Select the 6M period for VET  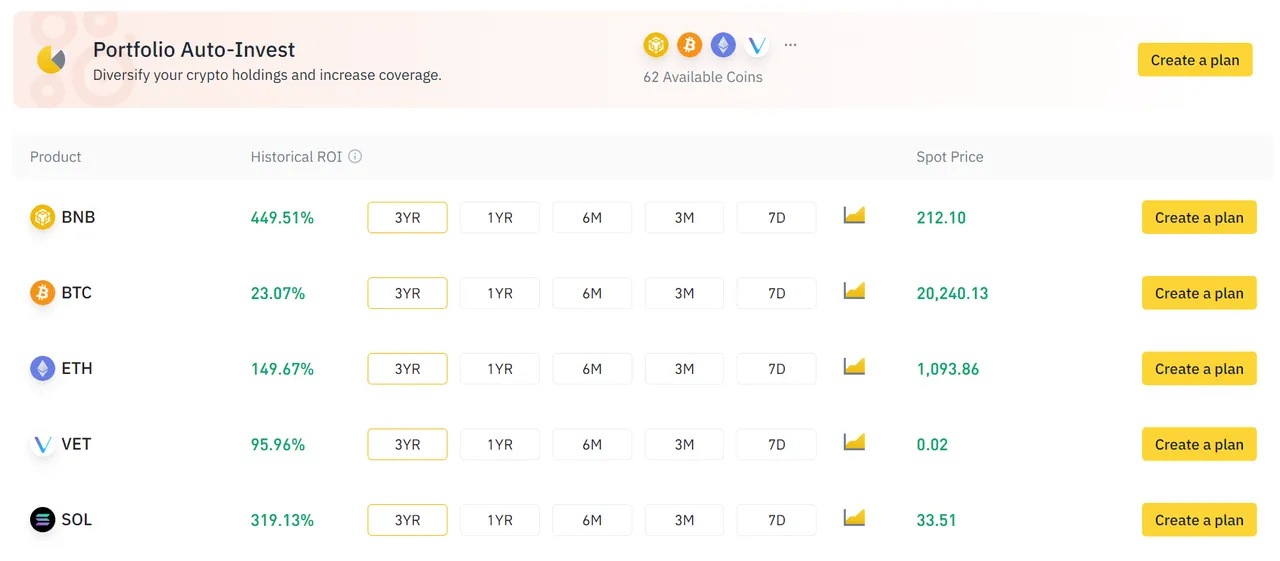coord(592,444)
